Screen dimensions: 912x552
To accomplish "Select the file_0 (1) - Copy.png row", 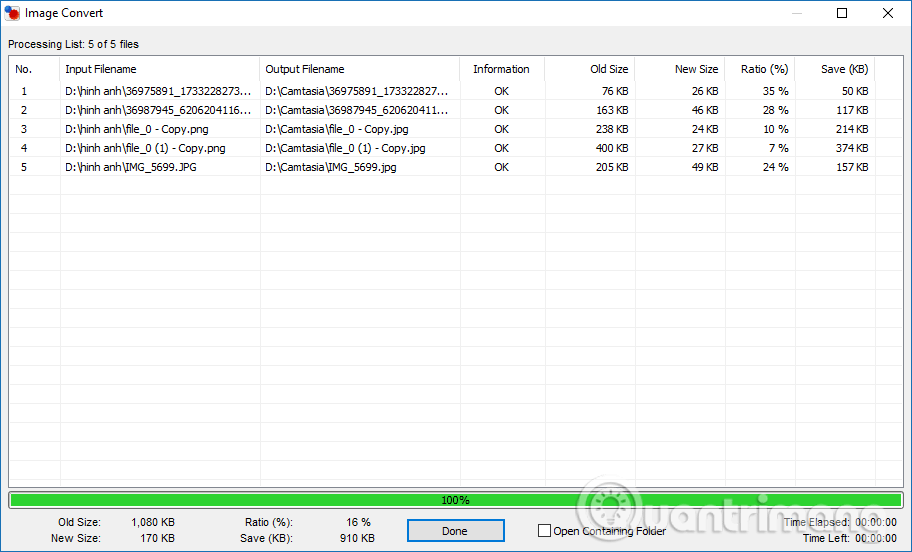I will (x=145, y=148).
